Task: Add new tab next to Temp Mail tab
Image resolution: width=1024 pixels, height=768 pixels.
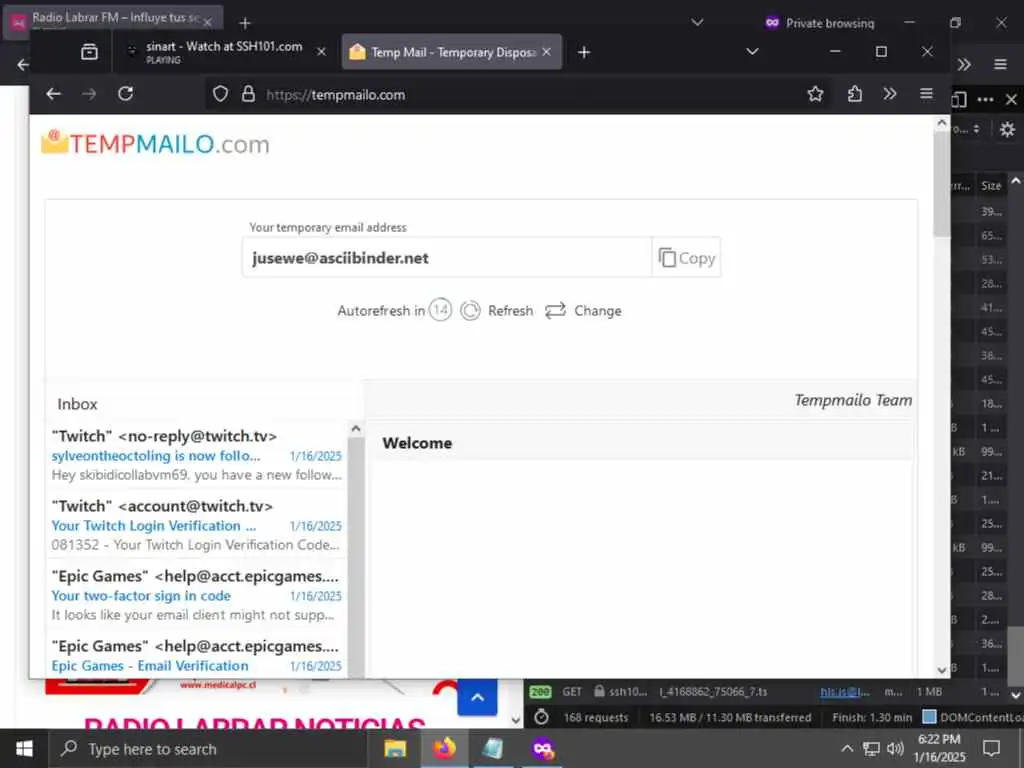Action: coord(584,52)
